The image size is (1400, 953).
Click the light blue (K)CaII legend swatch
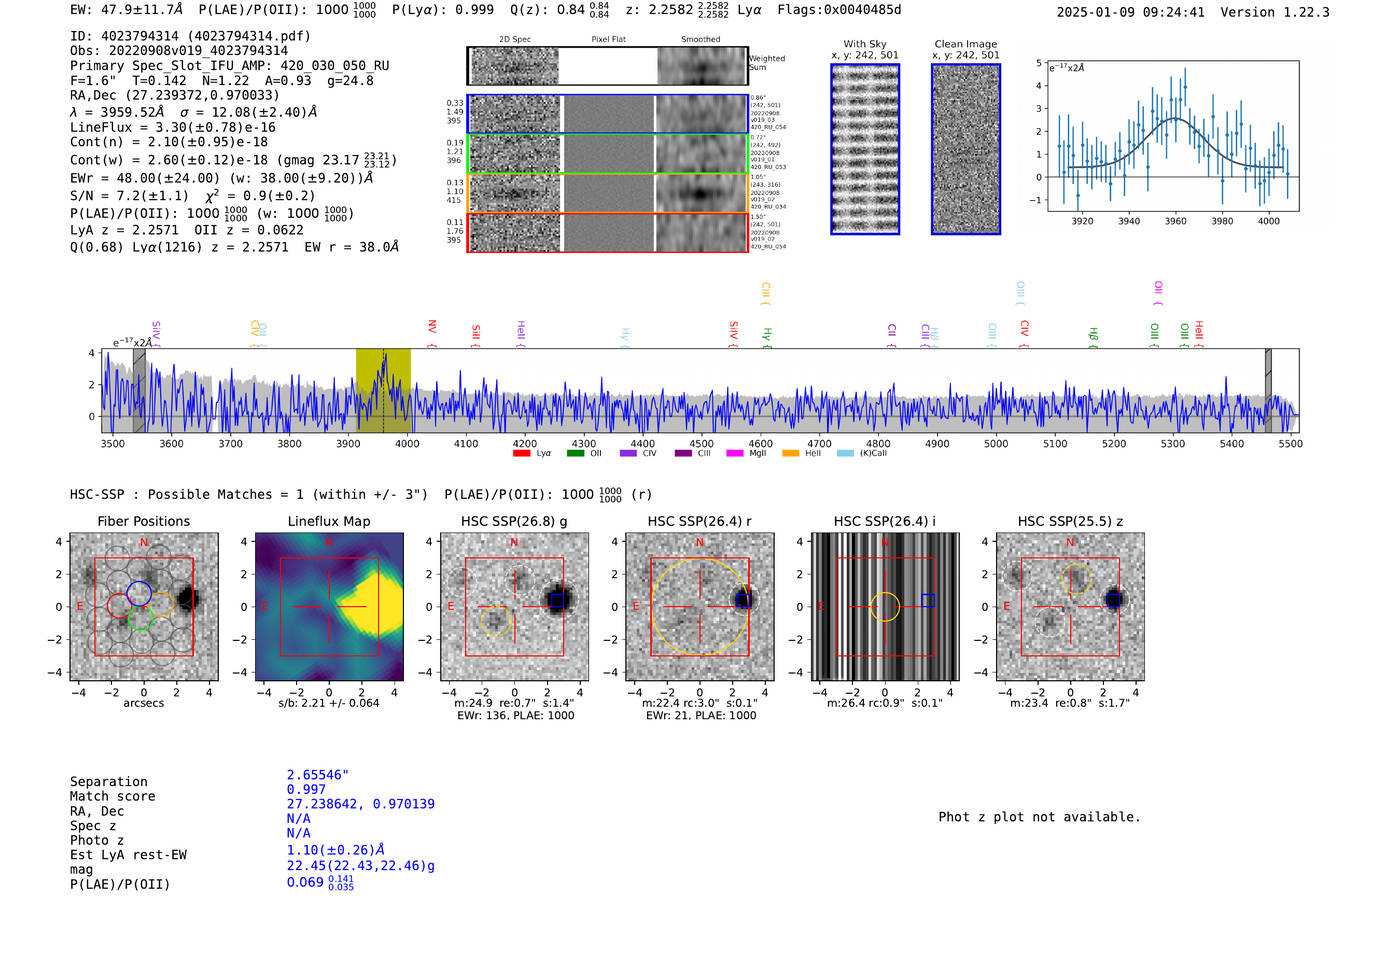[x=846, y=454]
